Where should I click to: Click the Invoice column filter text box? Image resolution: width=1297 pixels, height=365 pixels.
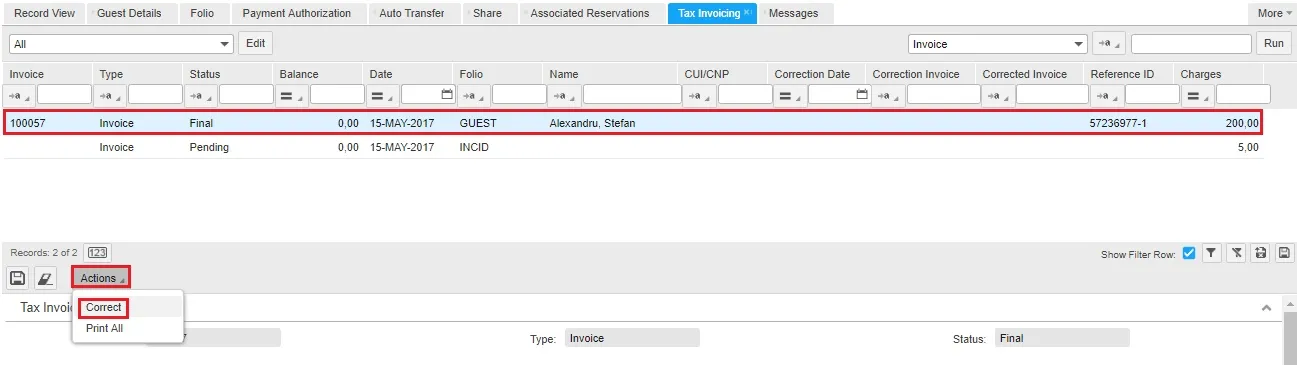[x=64, y=94]
